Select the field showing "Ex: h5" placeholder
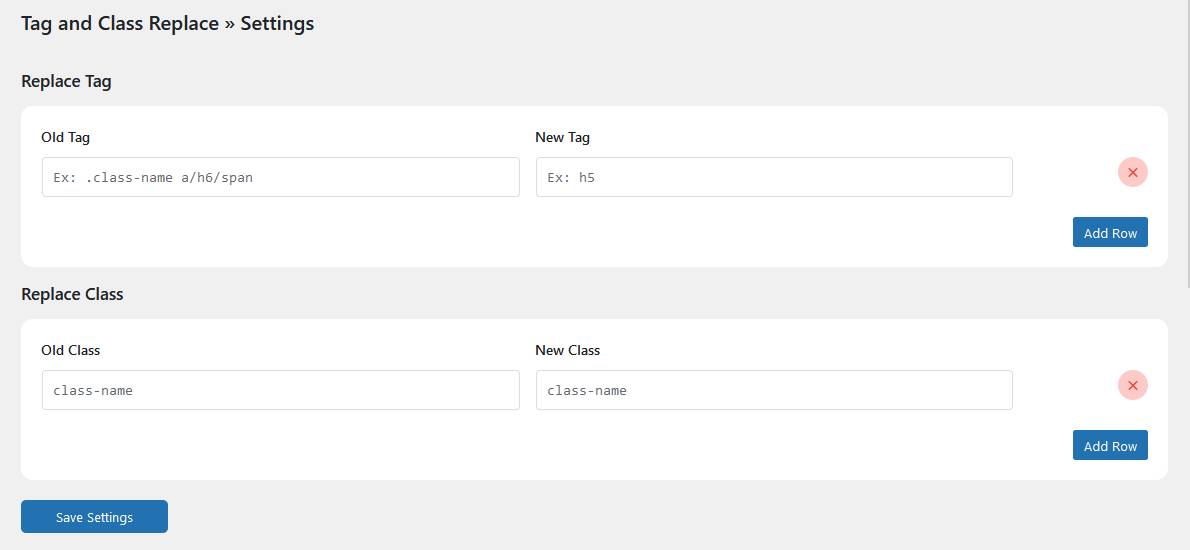The height and width of the screenshot is (550, 1190). point(773,177)
